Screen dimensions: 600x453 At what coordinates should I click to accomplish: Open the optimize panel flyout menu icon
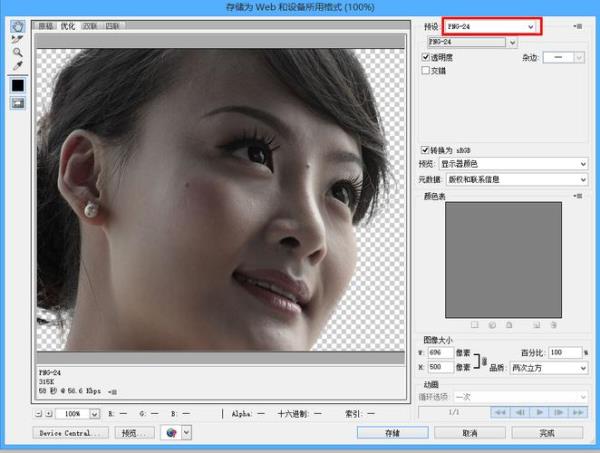[x=580, y=26]
